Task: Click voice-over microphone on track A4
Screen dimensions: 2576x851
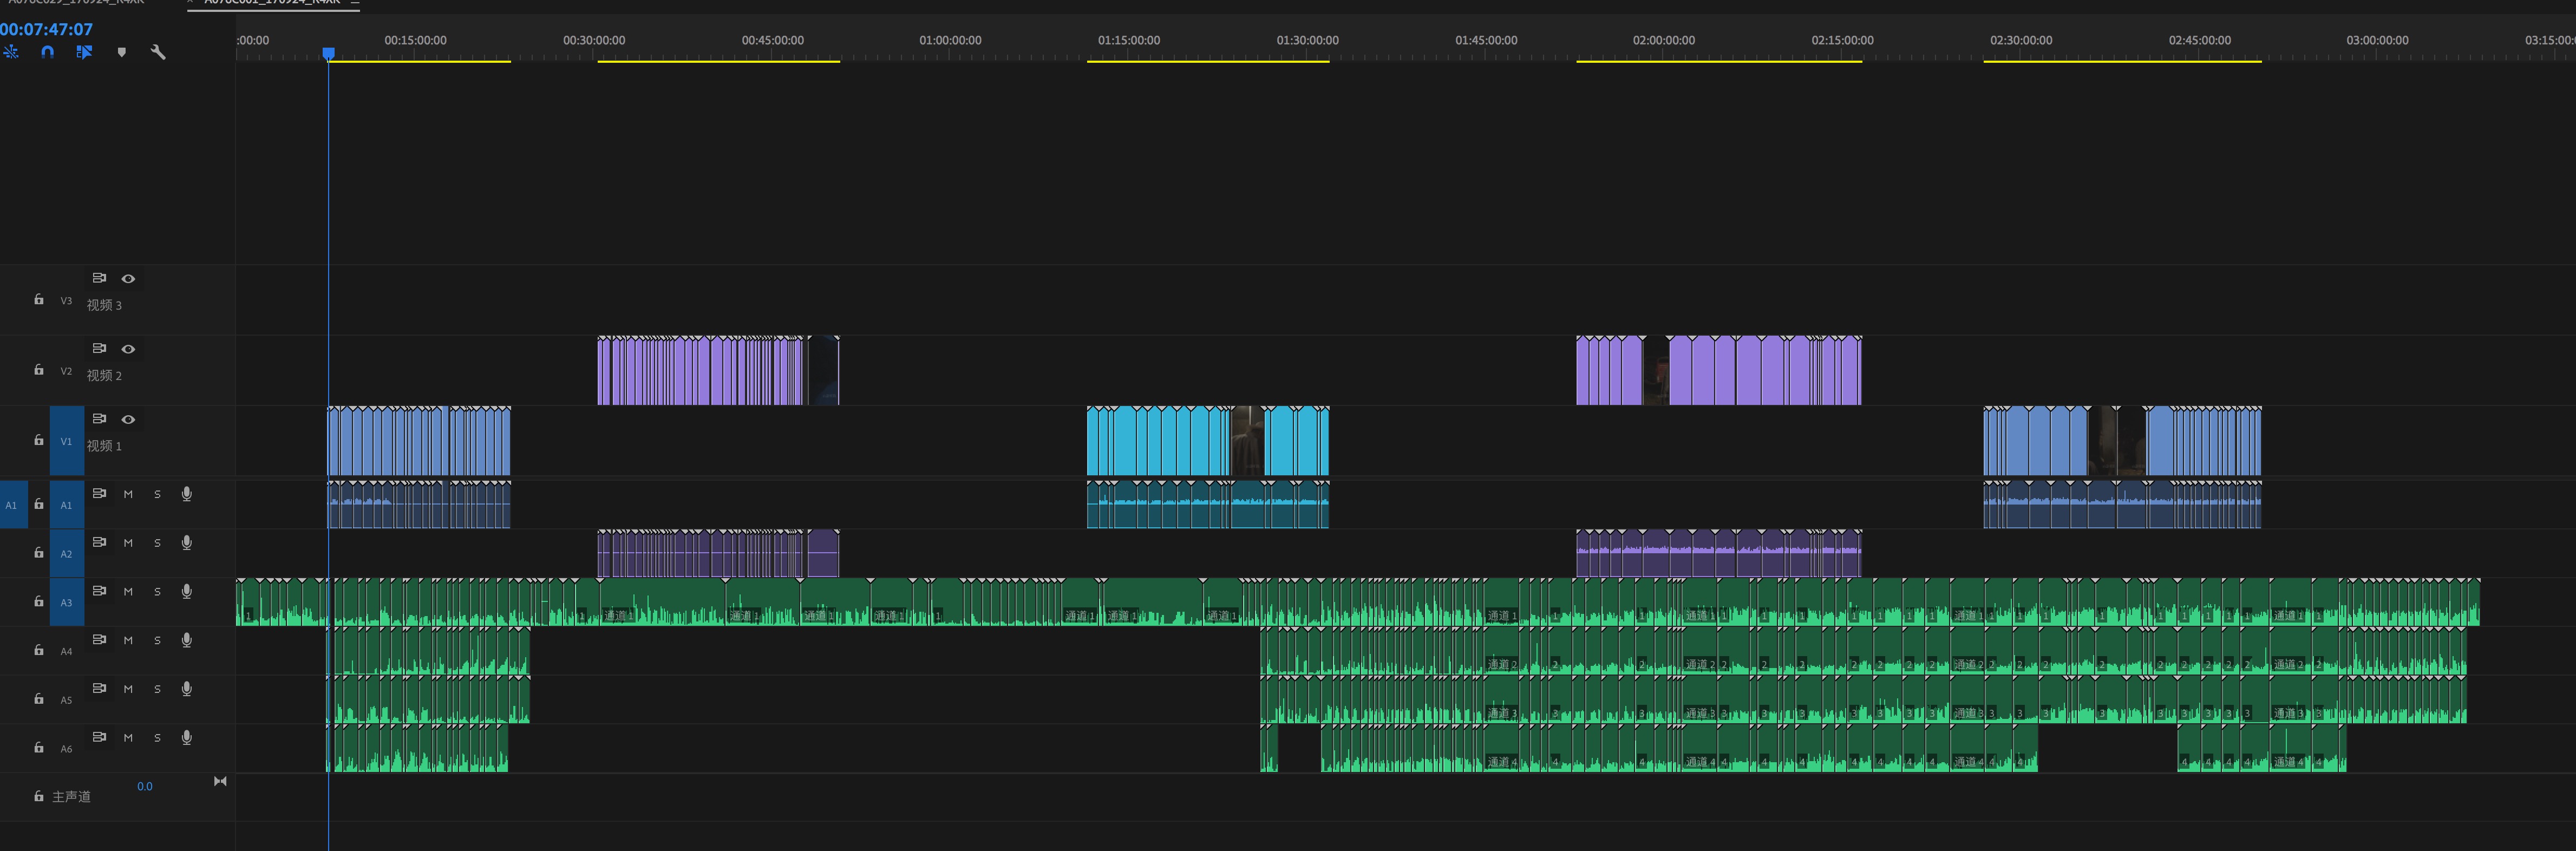Action: pyautogui.click(x=186, y=640)
